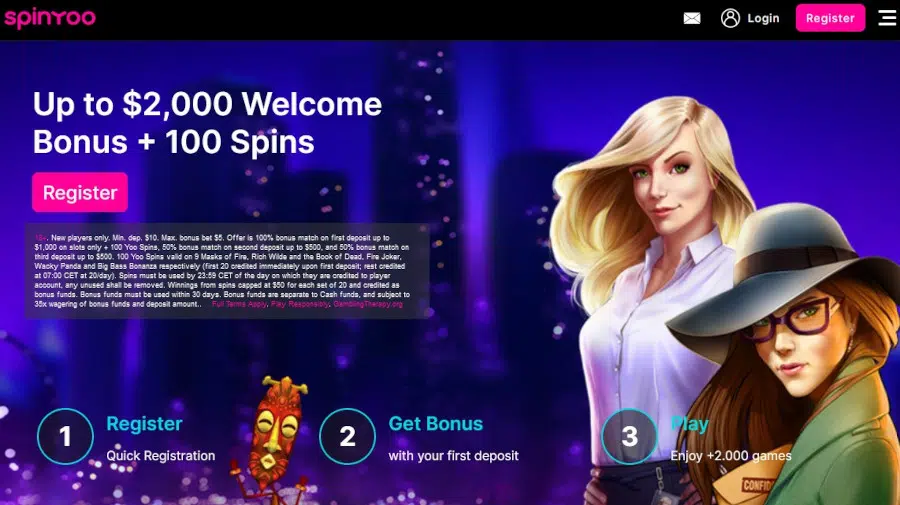Open the hamburger menu icon
The height and width of the screenshot is (505, 900).
[887, 18]
